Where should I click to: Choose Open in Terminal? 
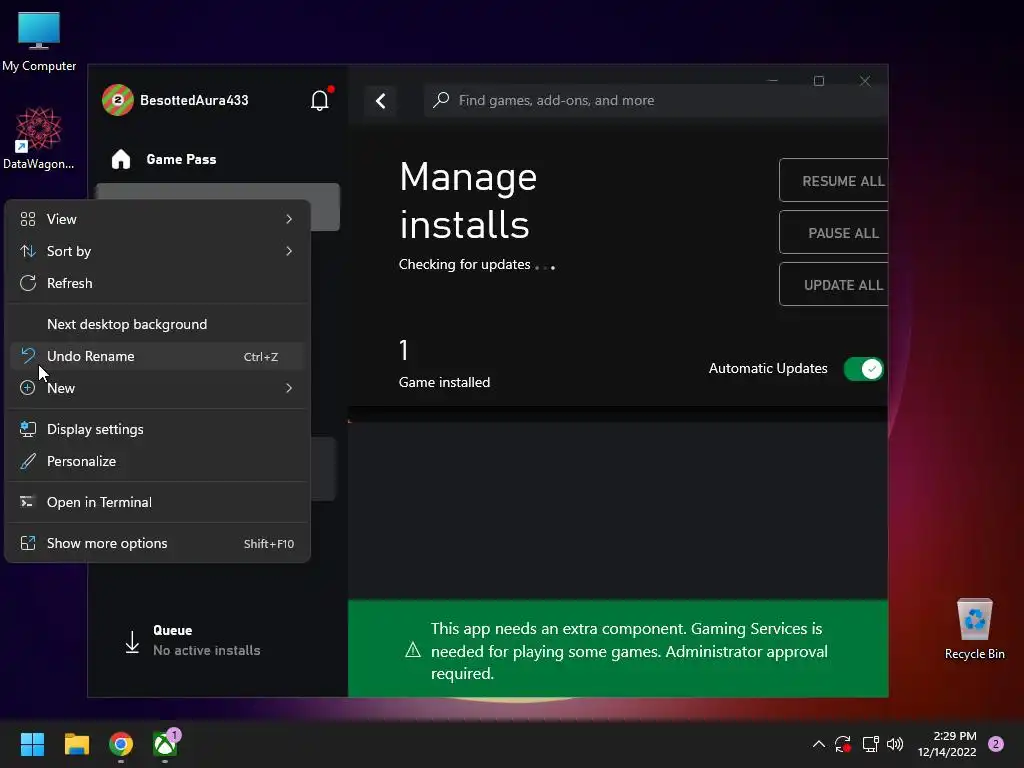point(157,503)
